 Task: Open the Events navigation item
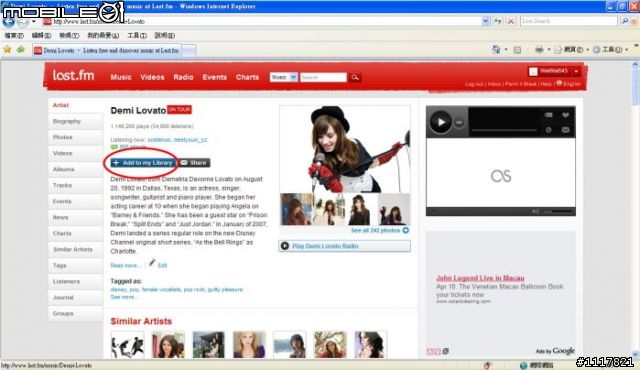tap(215, 77)
